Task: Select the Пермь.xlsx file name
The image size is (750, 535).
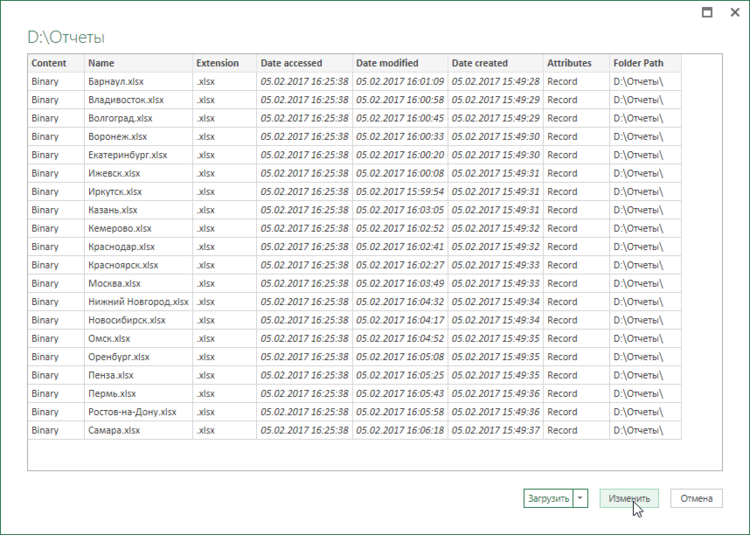Action: click(112, 393)
